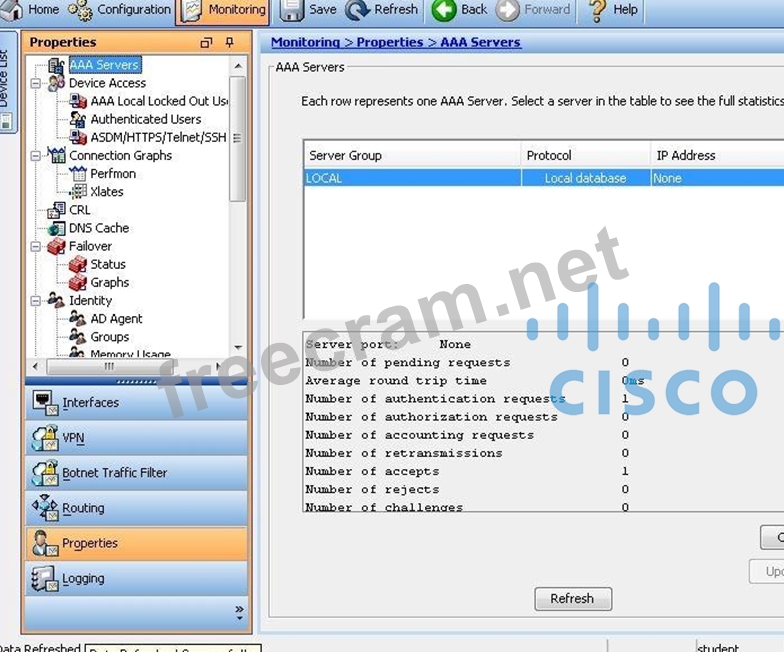Collapse the Identity tree node
The height and width of the screenshot is (652, 784).
pyautogui.click(x=36, y=301)
